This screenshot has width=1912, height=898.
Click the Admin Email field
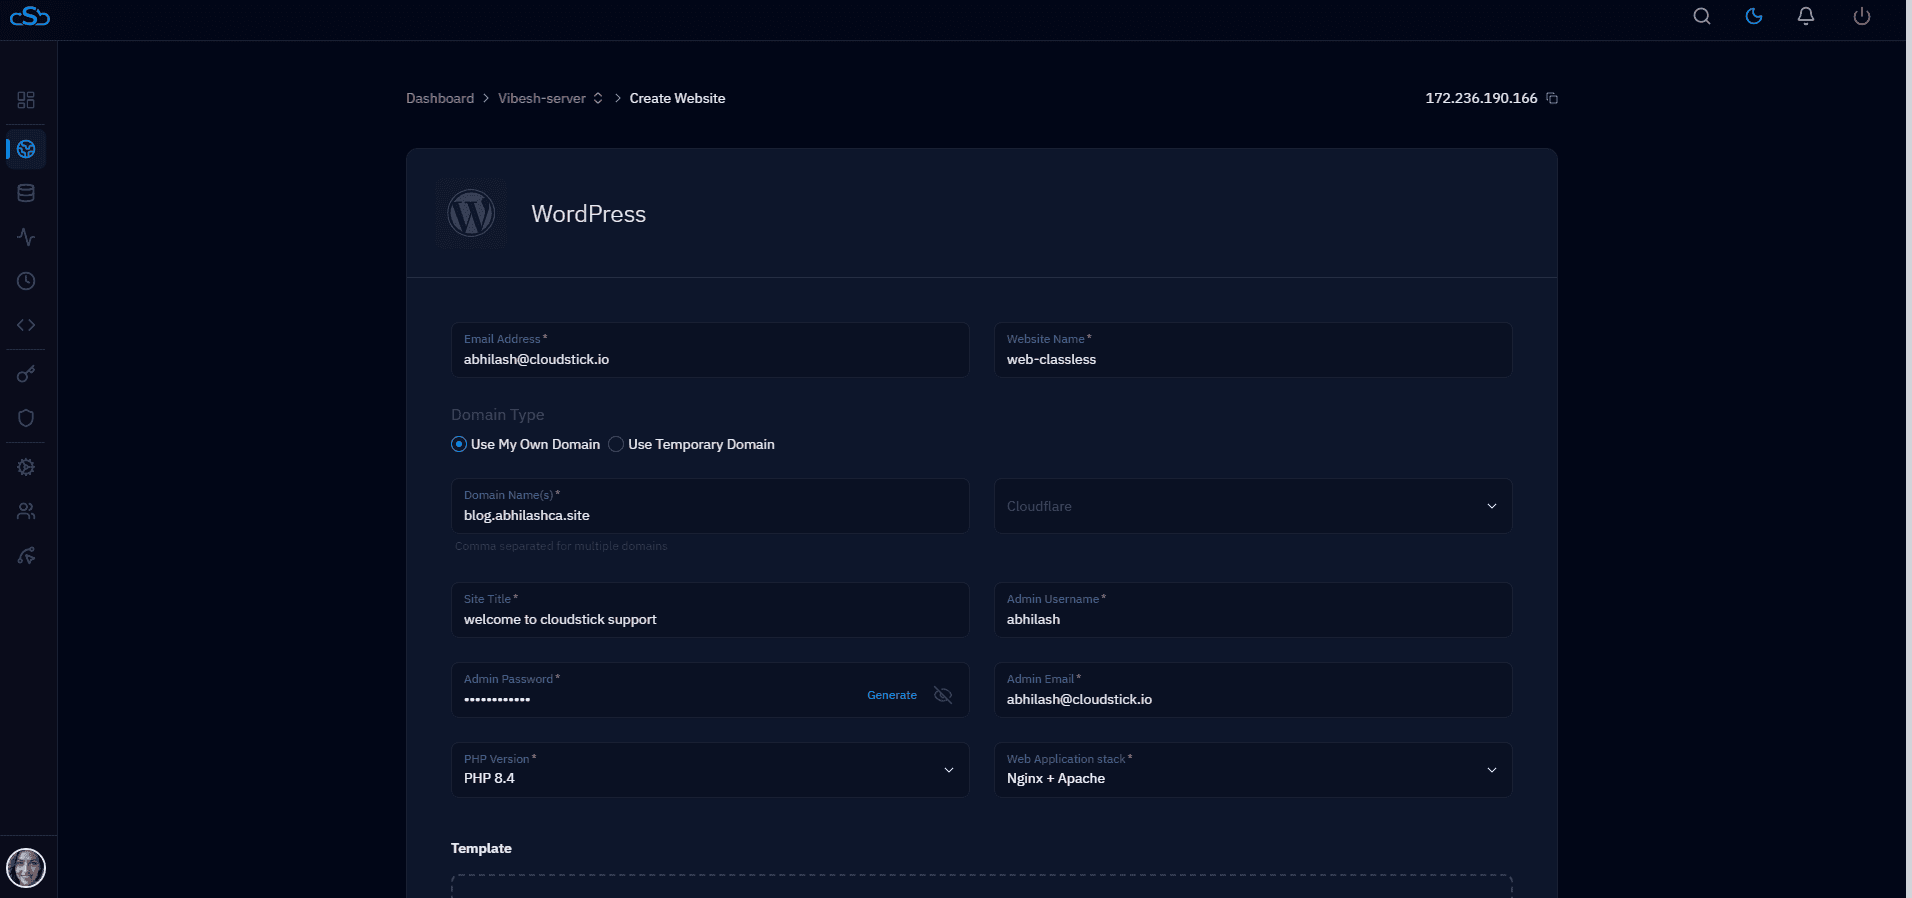click(1253, 690)
